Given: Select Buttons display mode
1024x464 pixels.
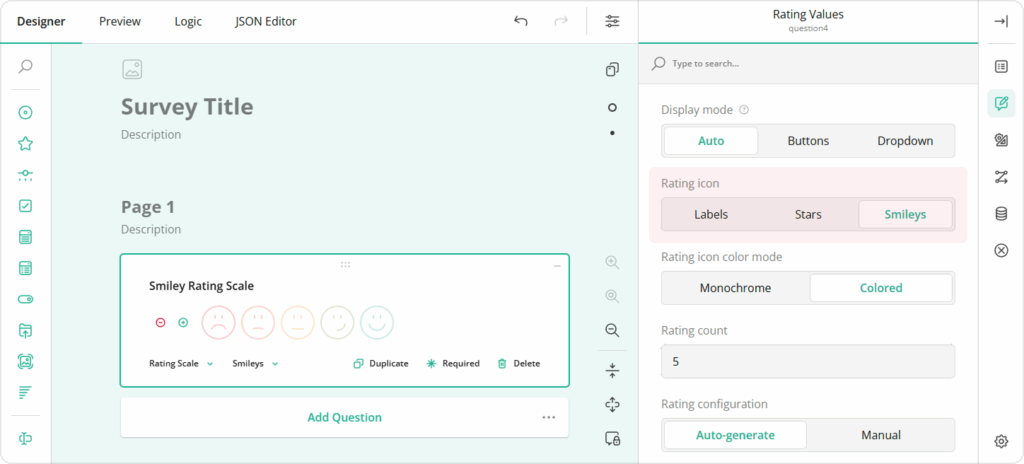Looking at the screenshot, I should [808, 141].
